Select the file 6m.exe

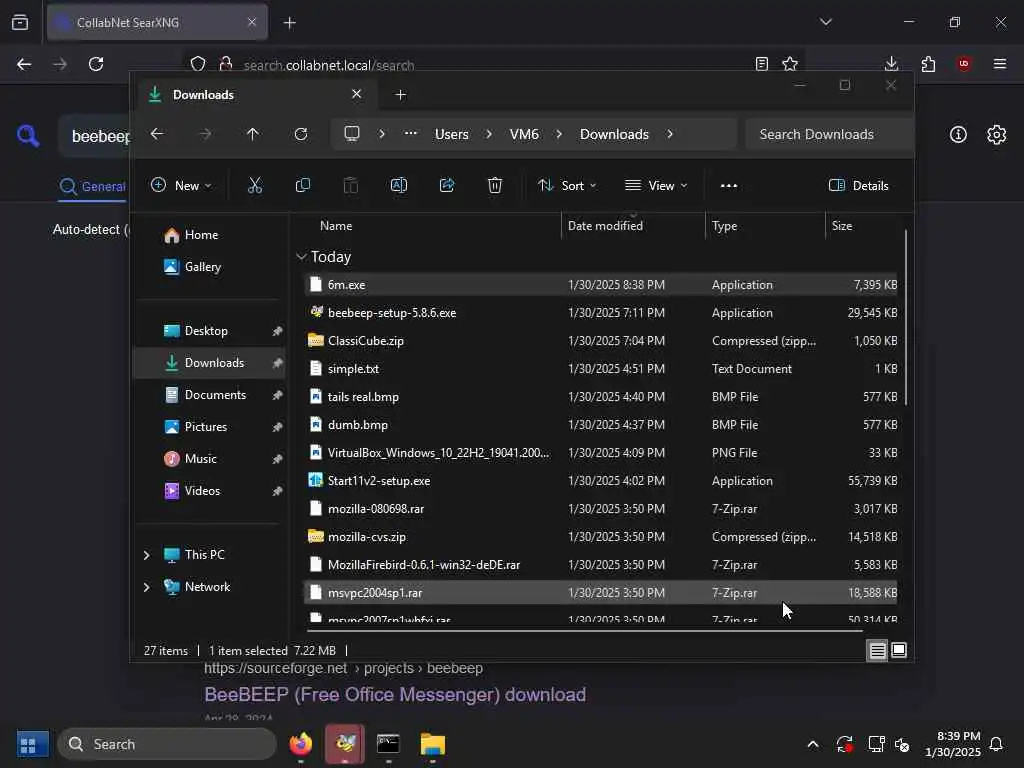point(601,285)
